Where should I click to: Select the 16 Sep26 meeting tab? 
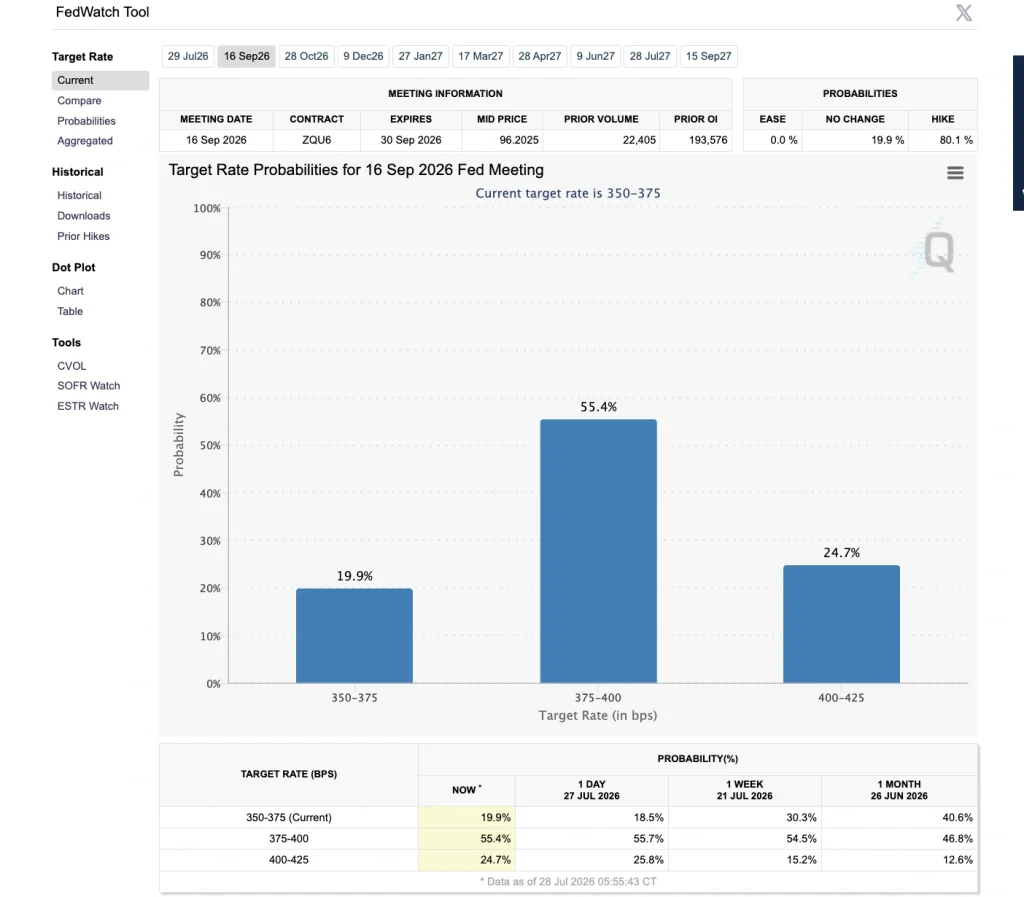[246, 56]
